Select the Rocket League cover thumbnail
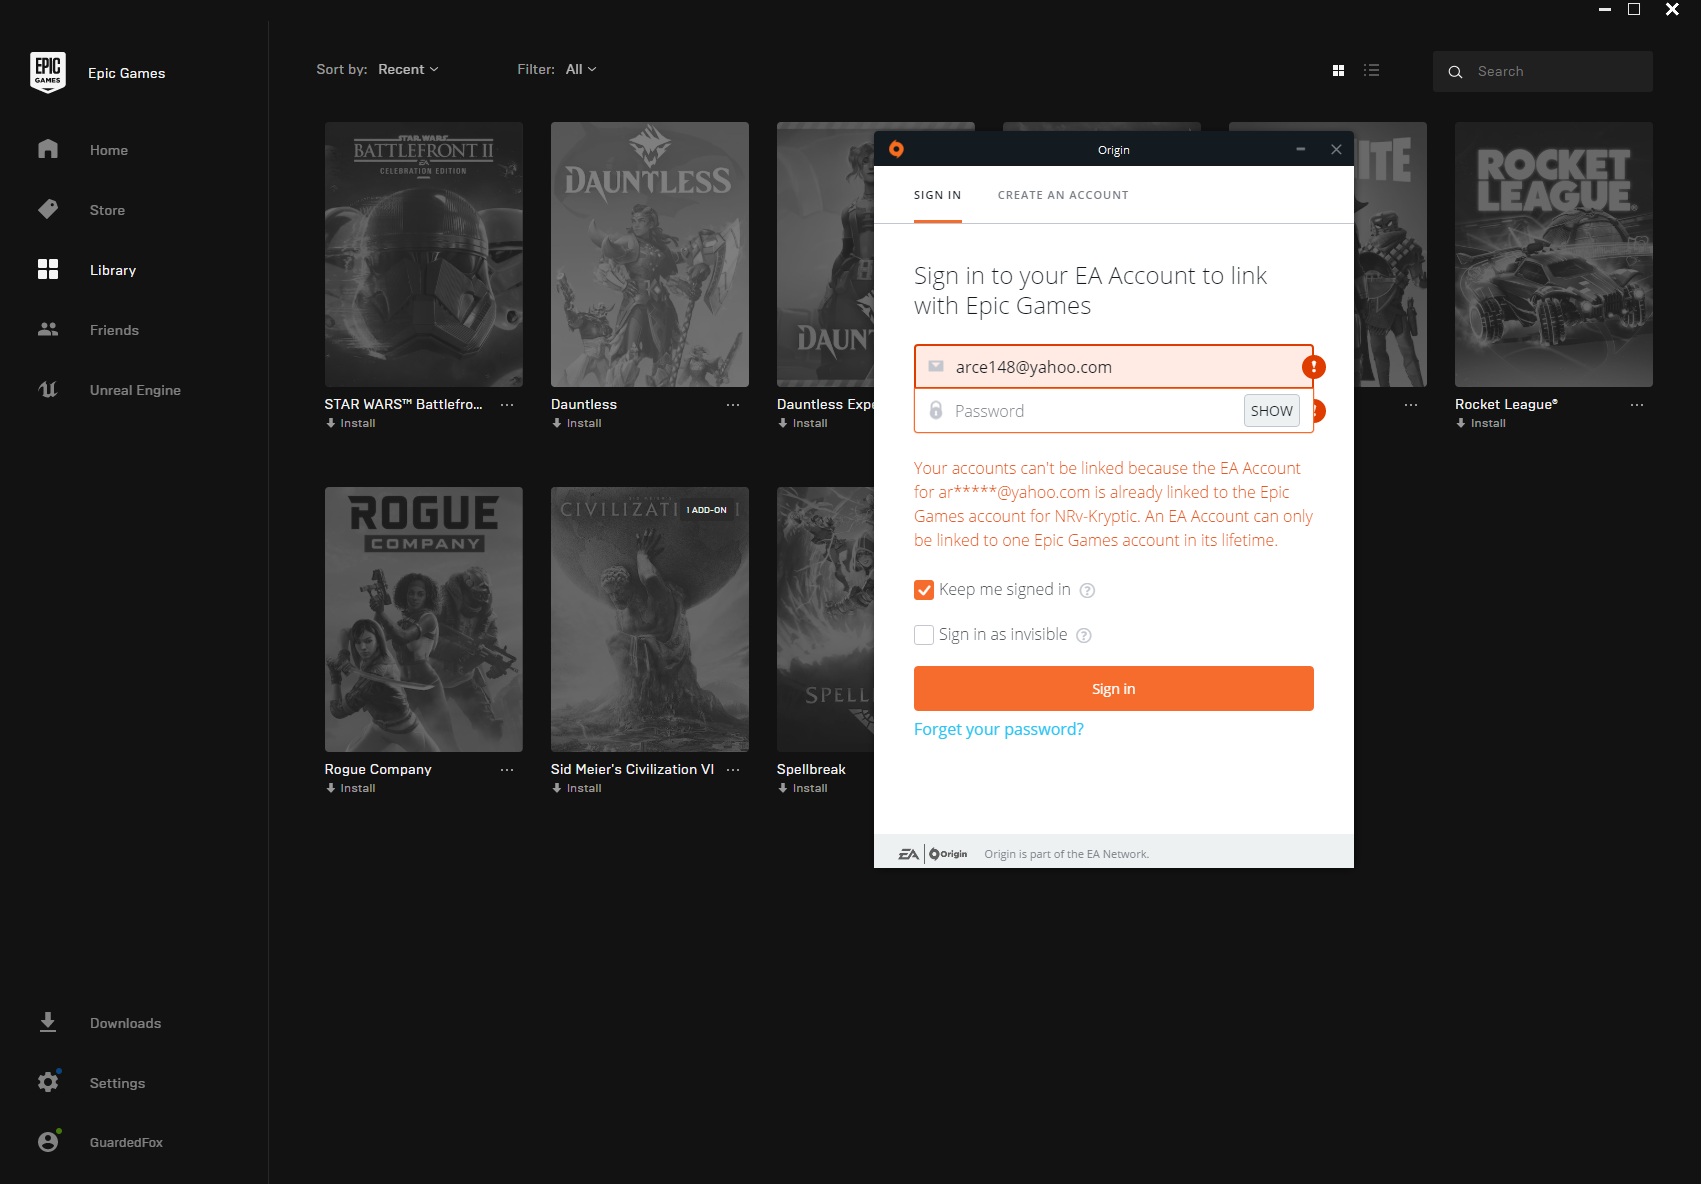The height and width of the screenshot is (1184, 1701). (x=1553, y=254)
